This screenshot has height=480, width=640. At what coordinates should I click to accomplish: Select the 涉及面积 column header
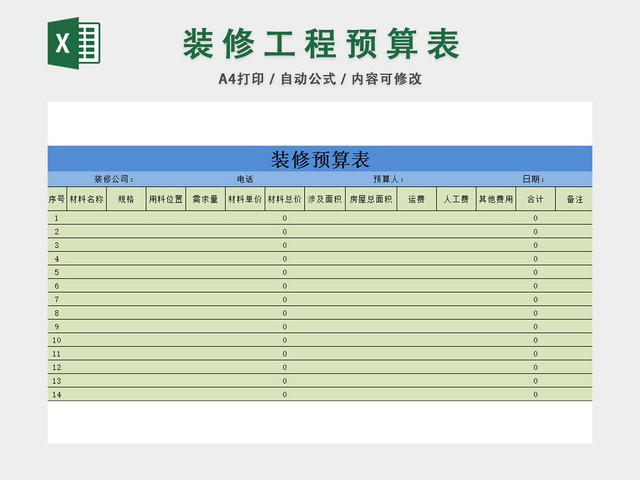[x=325, y=199]
